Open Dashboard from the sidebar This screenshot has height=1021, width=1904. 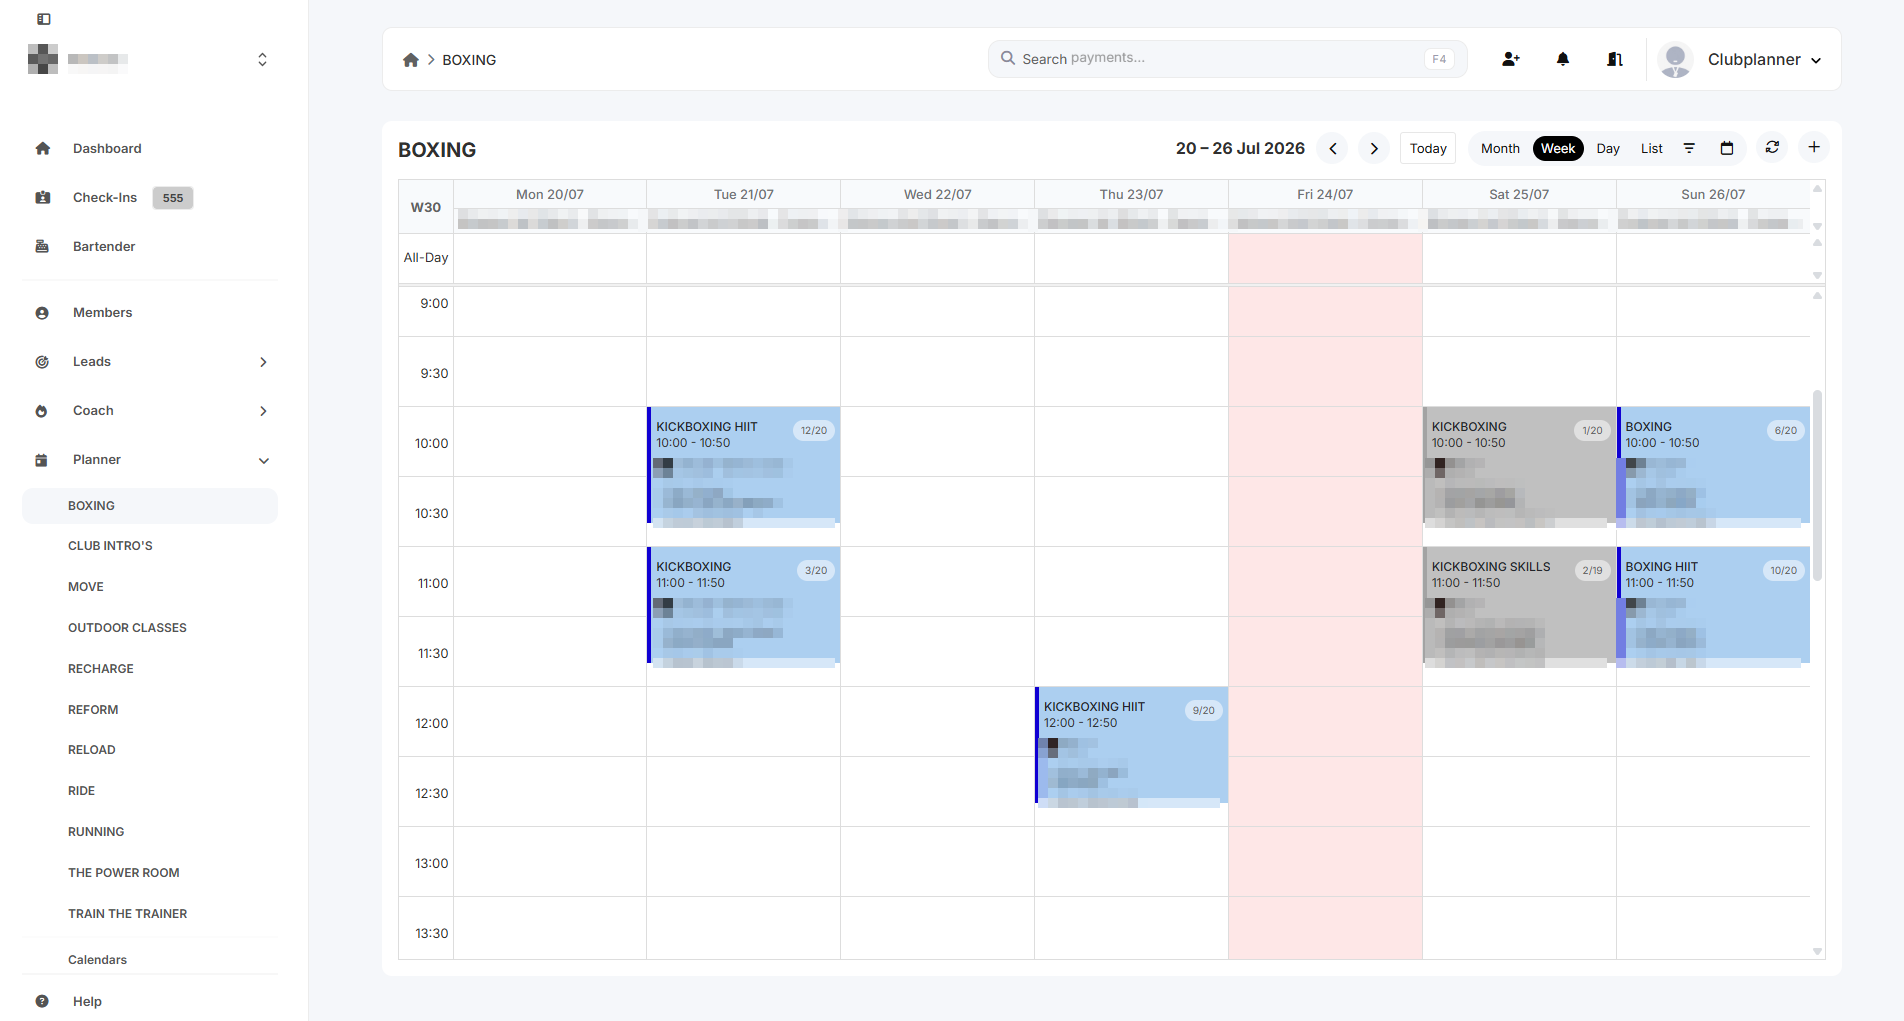click(x=107, y=148)
